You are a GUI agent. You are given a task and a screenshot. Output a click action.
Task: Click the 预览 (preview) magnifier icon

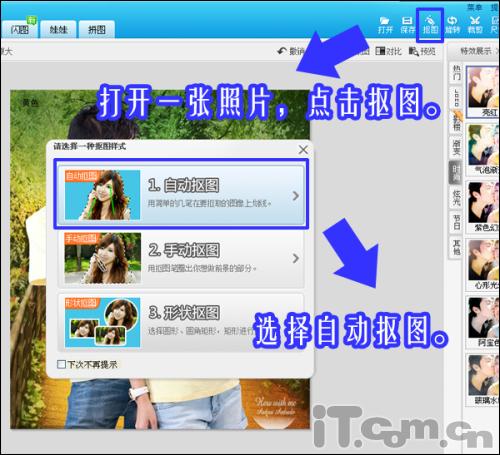point(414,51)
